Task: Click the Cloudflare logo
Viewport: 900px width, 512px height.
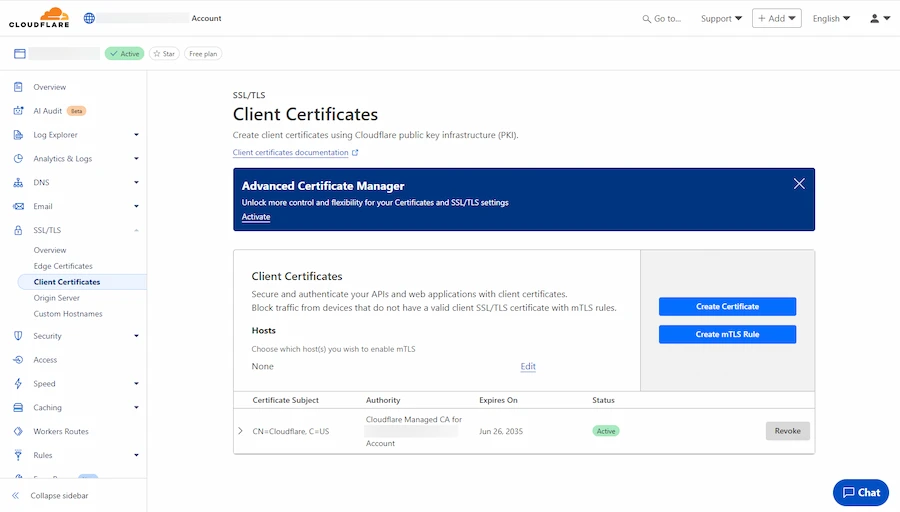Action: [x=40, y=17]
